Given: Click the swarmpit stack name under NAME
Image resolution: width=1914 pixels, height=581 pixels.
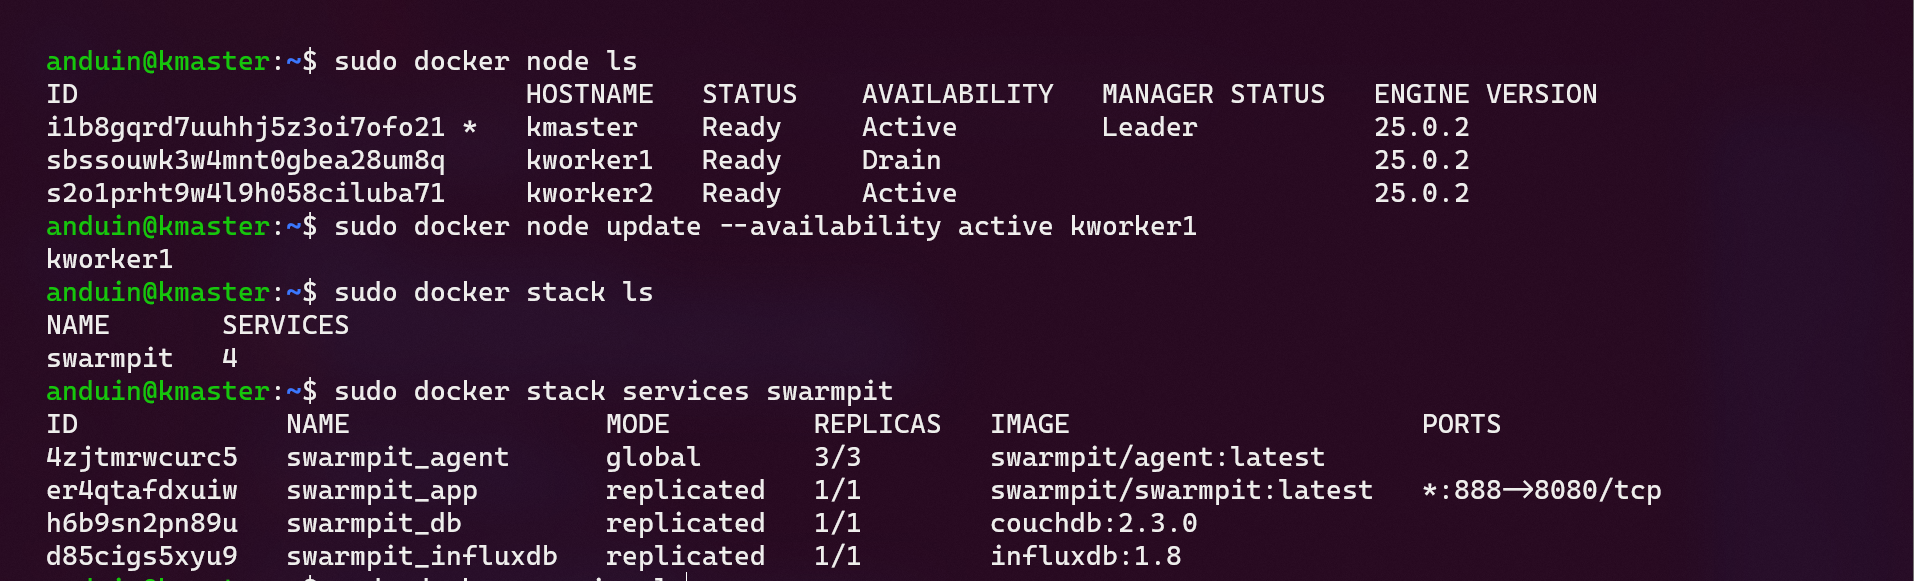Looking at the screenshot, I should coord(109,358).
